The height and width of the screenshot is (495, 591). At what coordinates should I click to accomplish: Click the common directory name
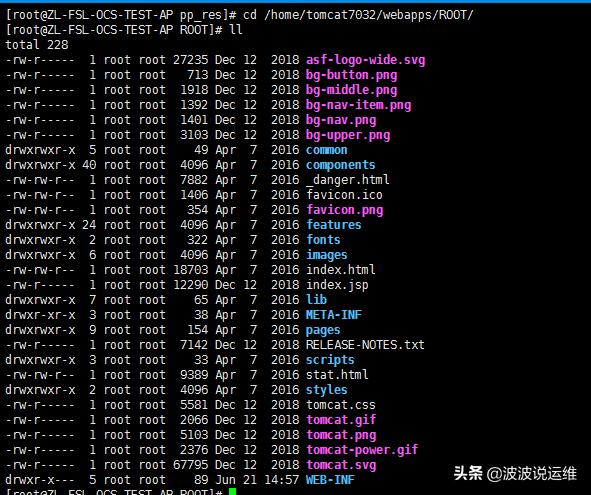pyautogui.click(x=326, y=150)
